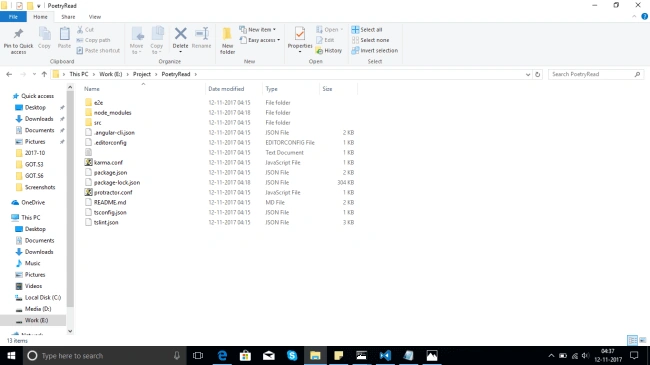This screenshot has height=365, width=650.
Task: Open recent locations dropdown arrow
Action: coord(34,74)
